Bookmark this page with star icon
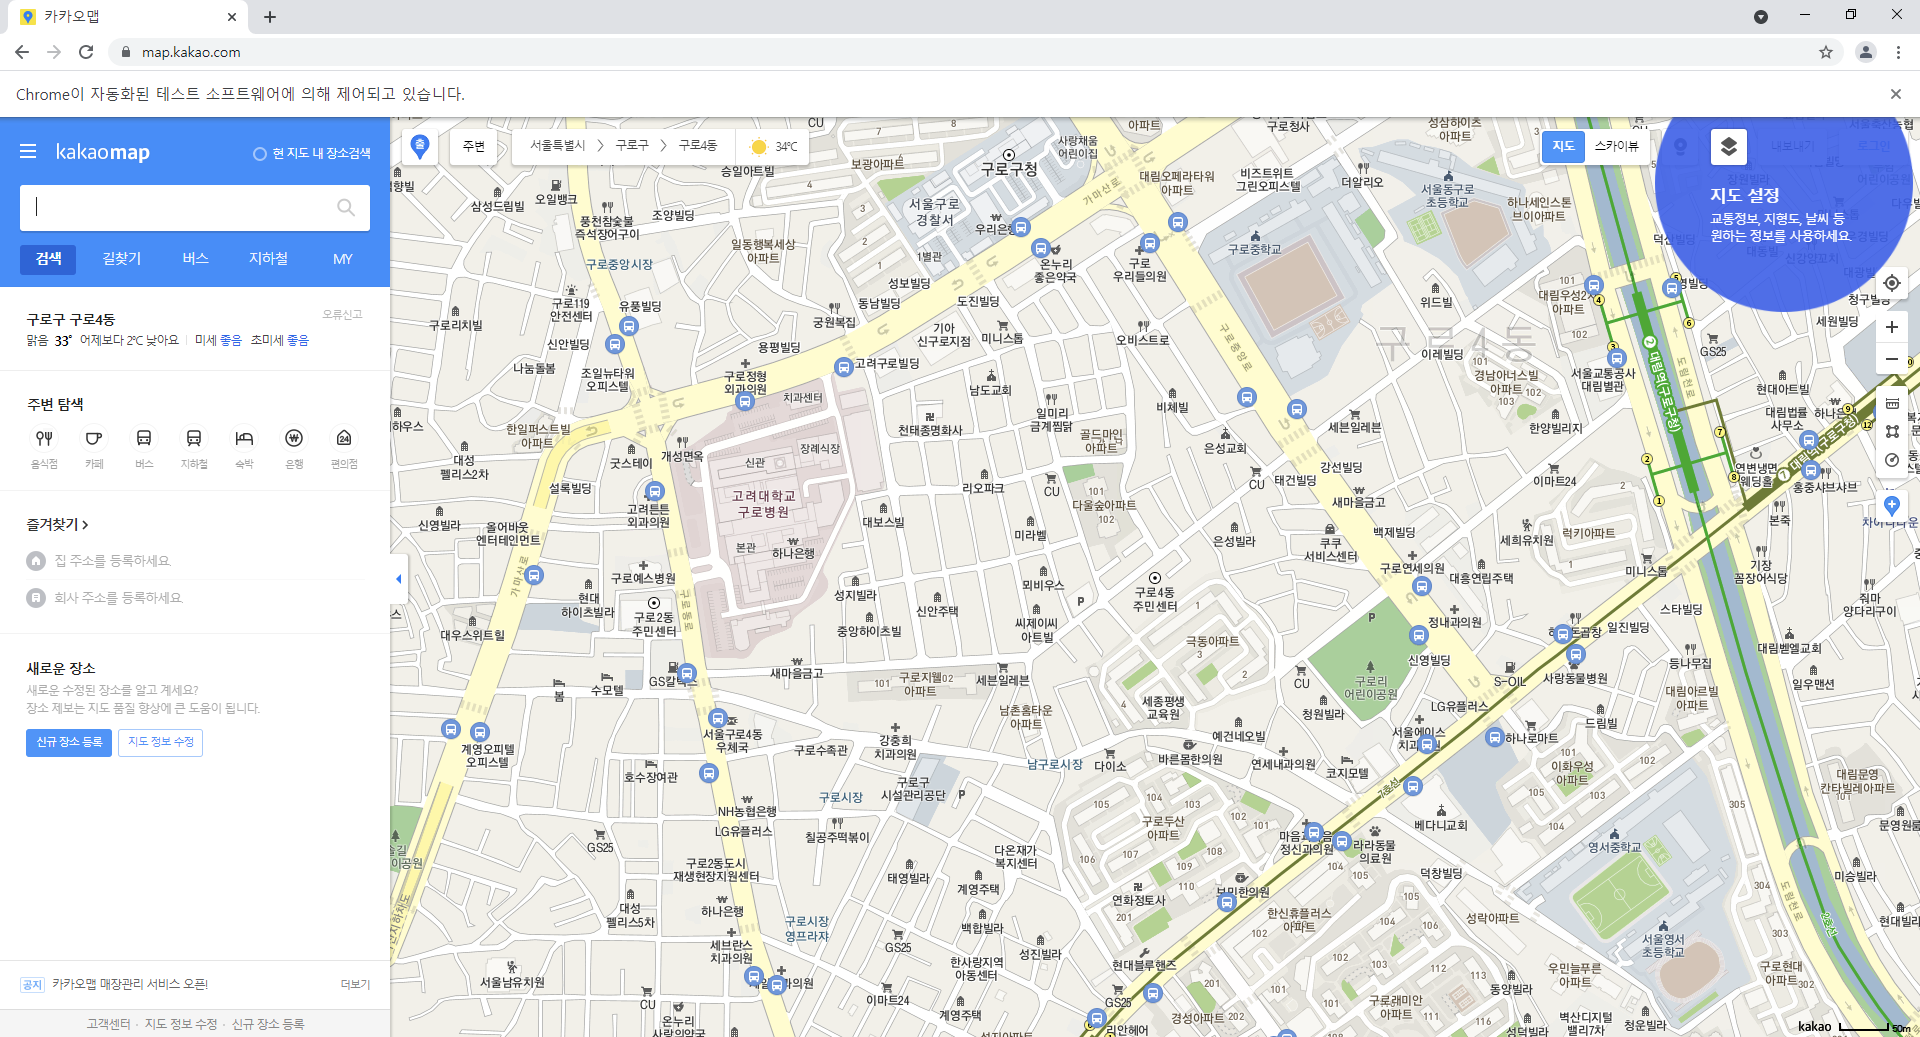1920x1037 pixels. pyautogui.click(x=1826, y=52)
